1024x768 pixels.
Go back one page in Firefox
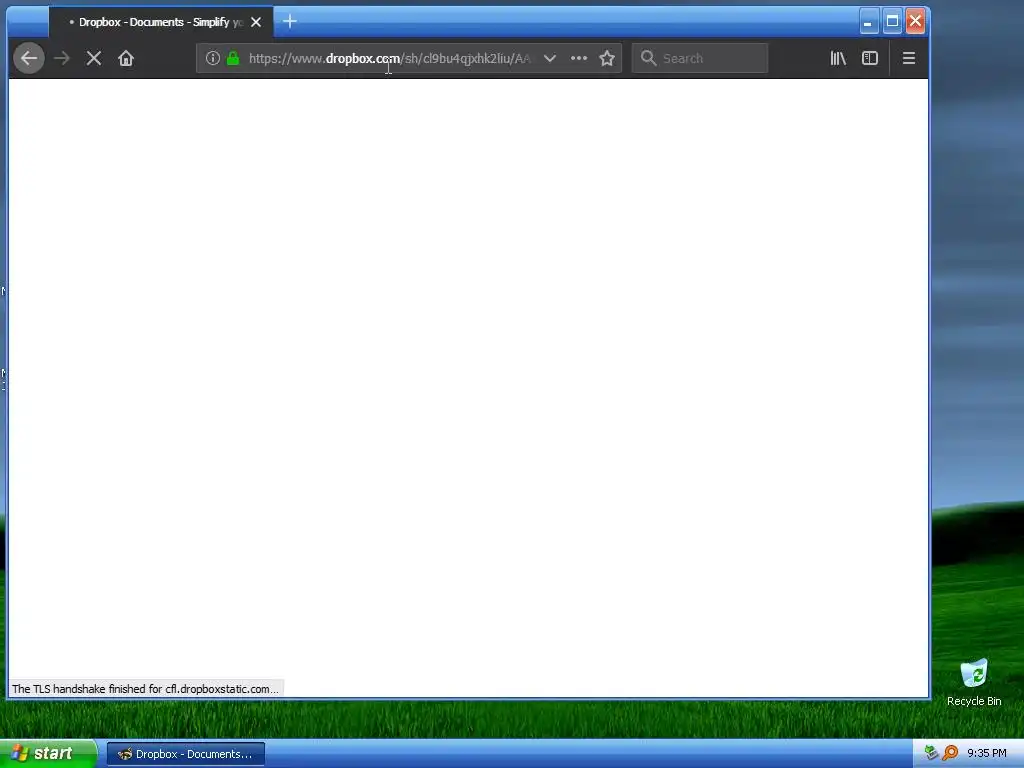click(29, 58)
